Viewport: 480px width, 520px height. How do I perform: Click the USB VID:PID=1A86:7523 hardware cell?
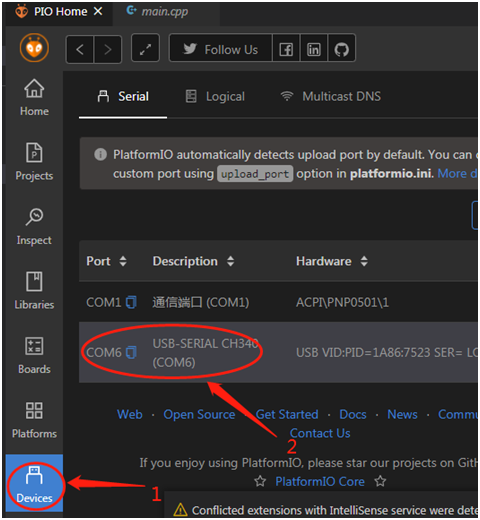pos(387,352)
